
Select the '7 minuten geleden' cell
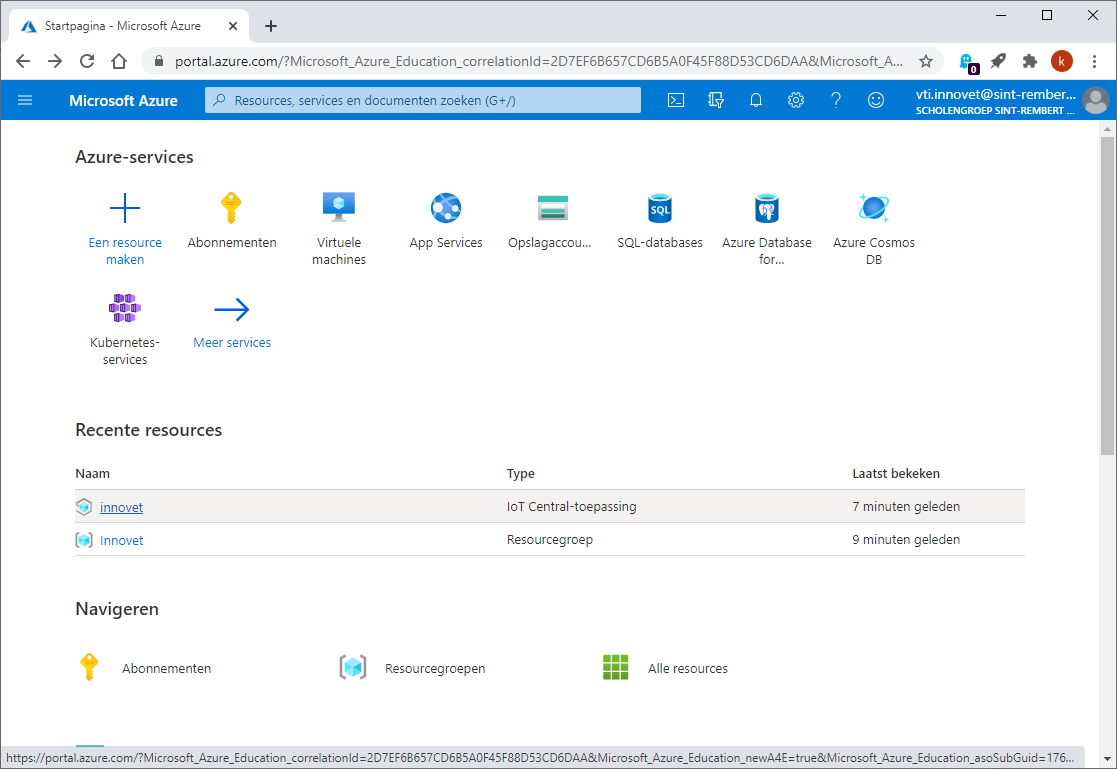click(906, 507)
